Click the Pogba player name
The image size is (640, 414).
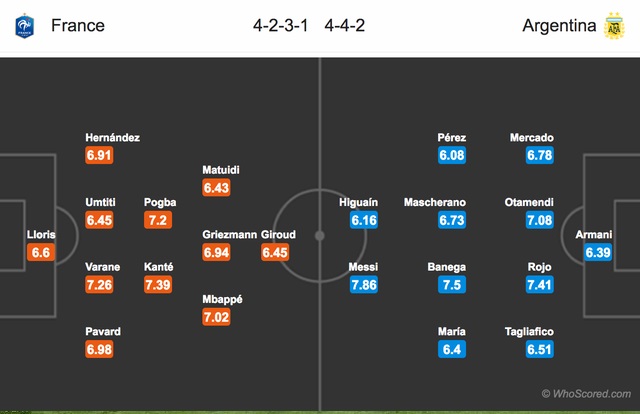pyautogui.click(x=160, y=202)
